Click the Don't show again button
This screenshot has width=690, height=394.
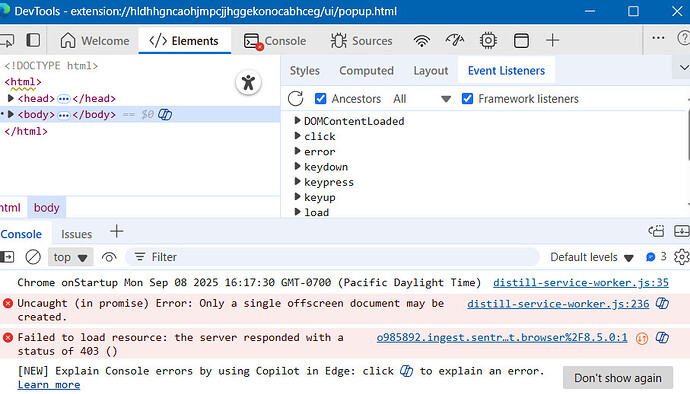point(618,378)
